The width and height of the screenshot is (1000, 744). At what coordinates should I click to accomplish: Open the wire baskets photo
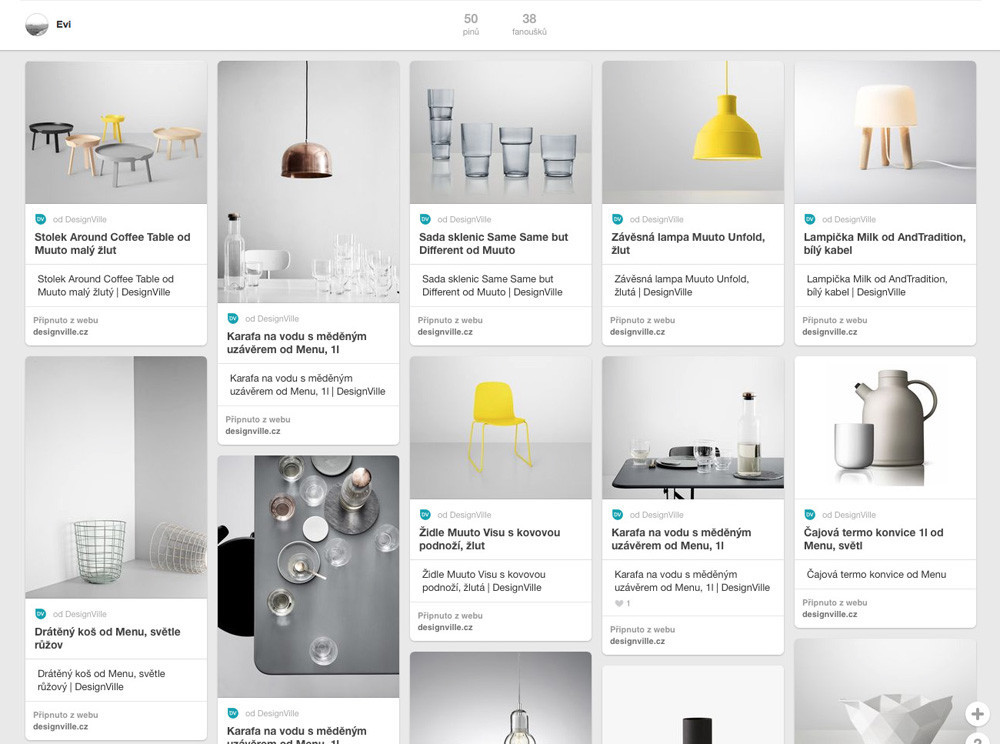click(x=116, y=478)
